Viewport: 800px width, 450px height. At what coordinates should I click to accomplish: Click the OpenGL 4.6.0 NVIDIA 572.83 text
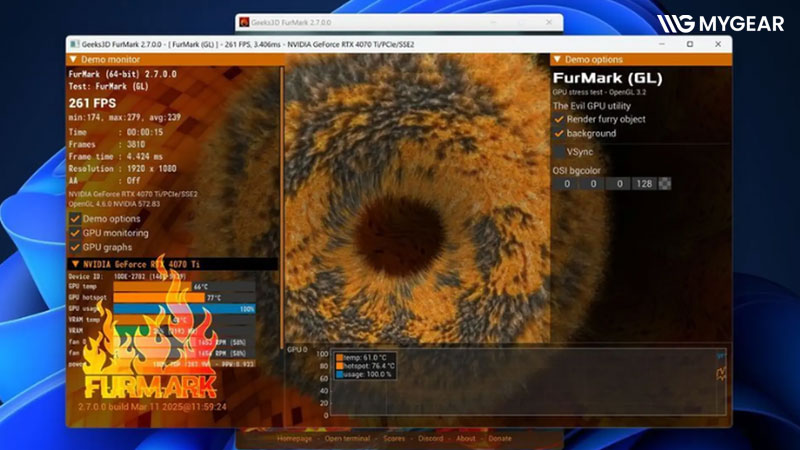coord(114,204)
